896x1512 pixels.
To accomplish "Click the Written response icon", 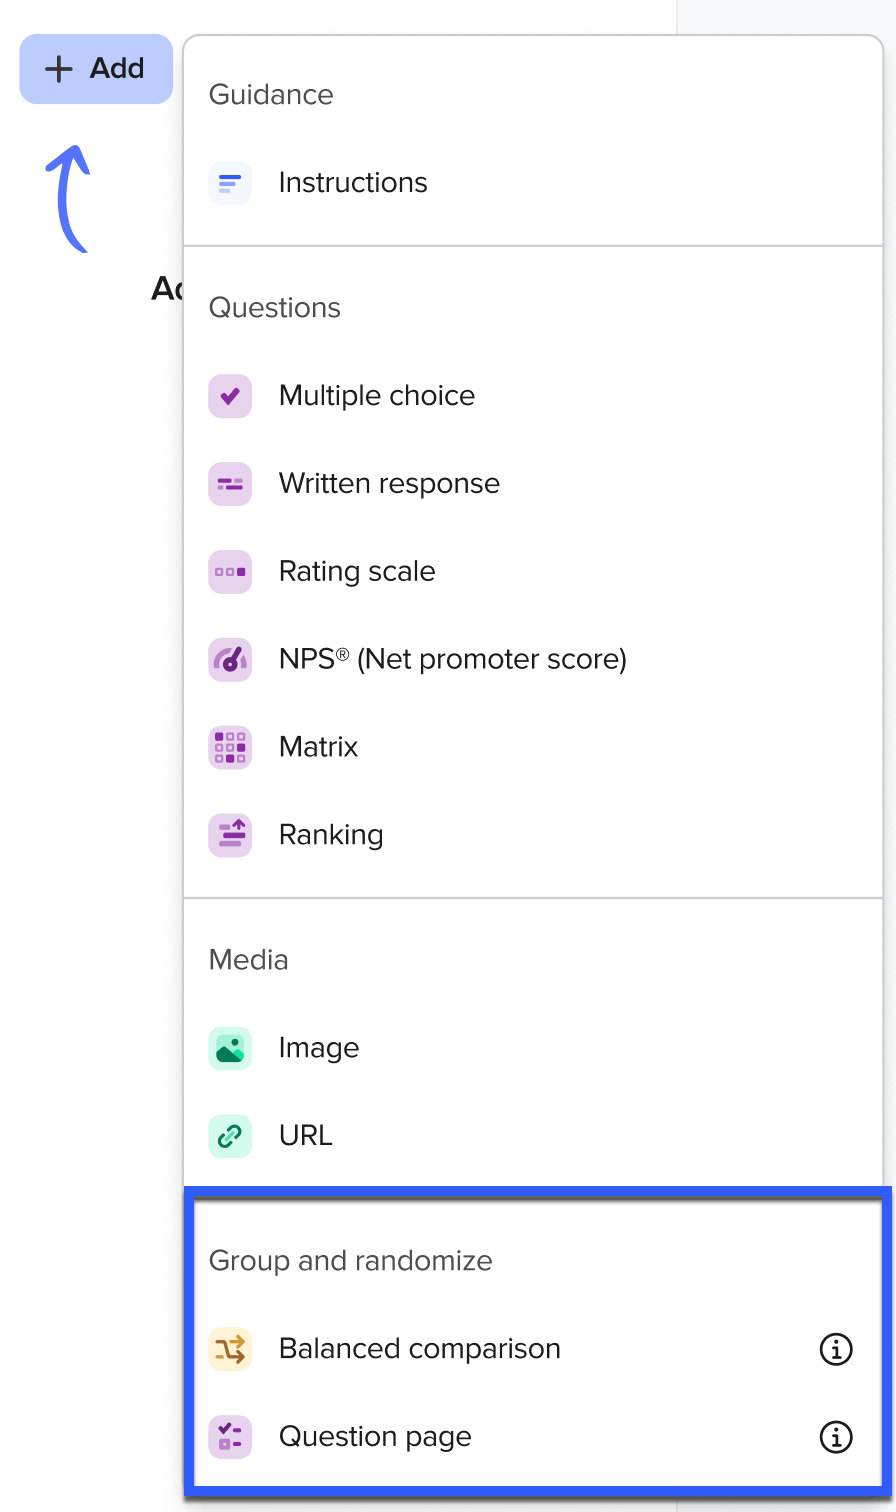I will tap(230, 484).
